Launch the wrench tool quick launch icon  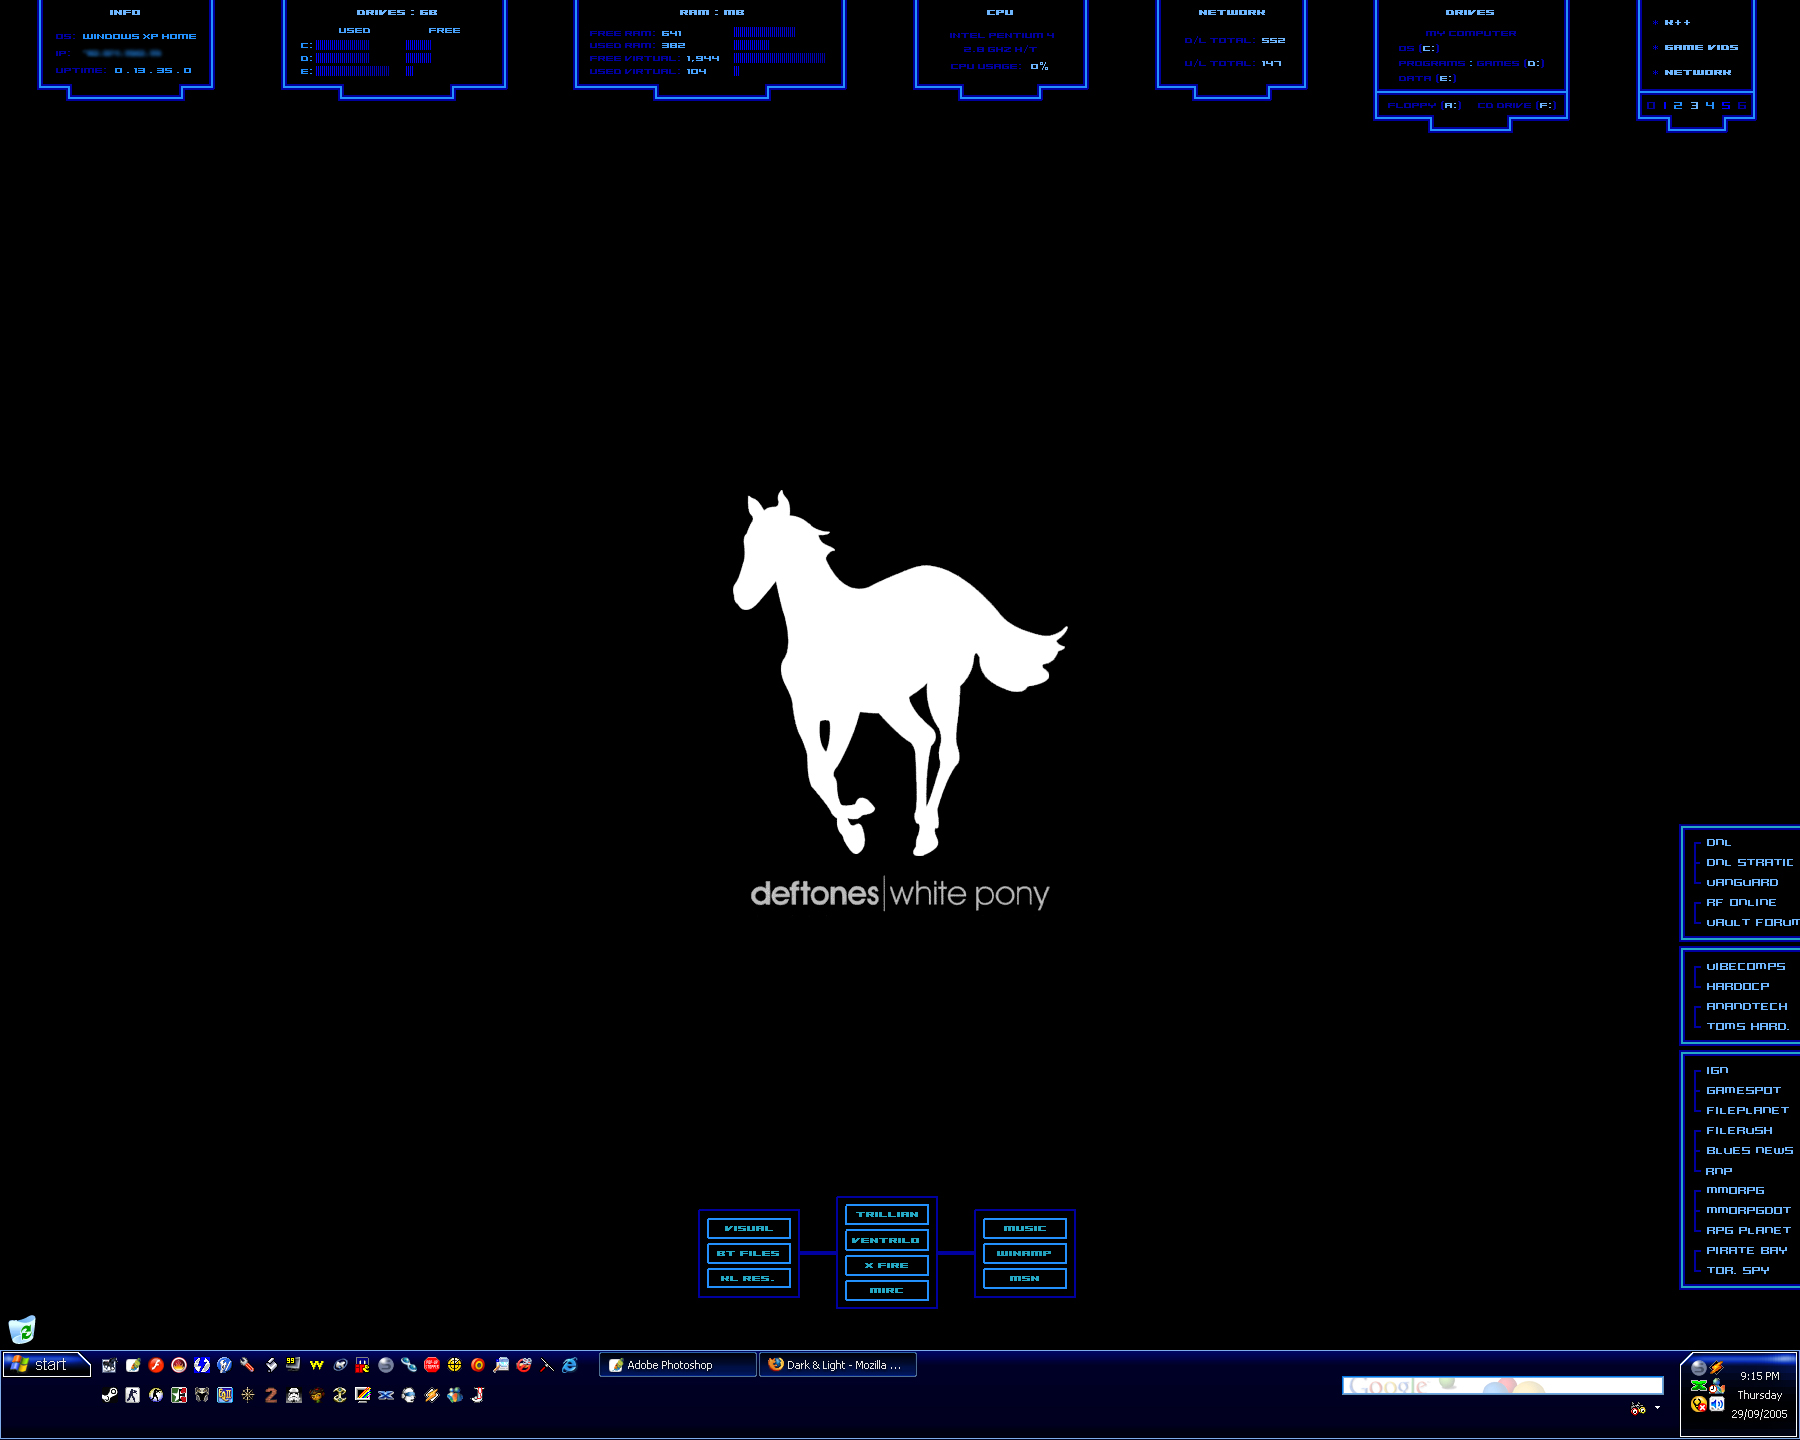[x=247, y=1365]
